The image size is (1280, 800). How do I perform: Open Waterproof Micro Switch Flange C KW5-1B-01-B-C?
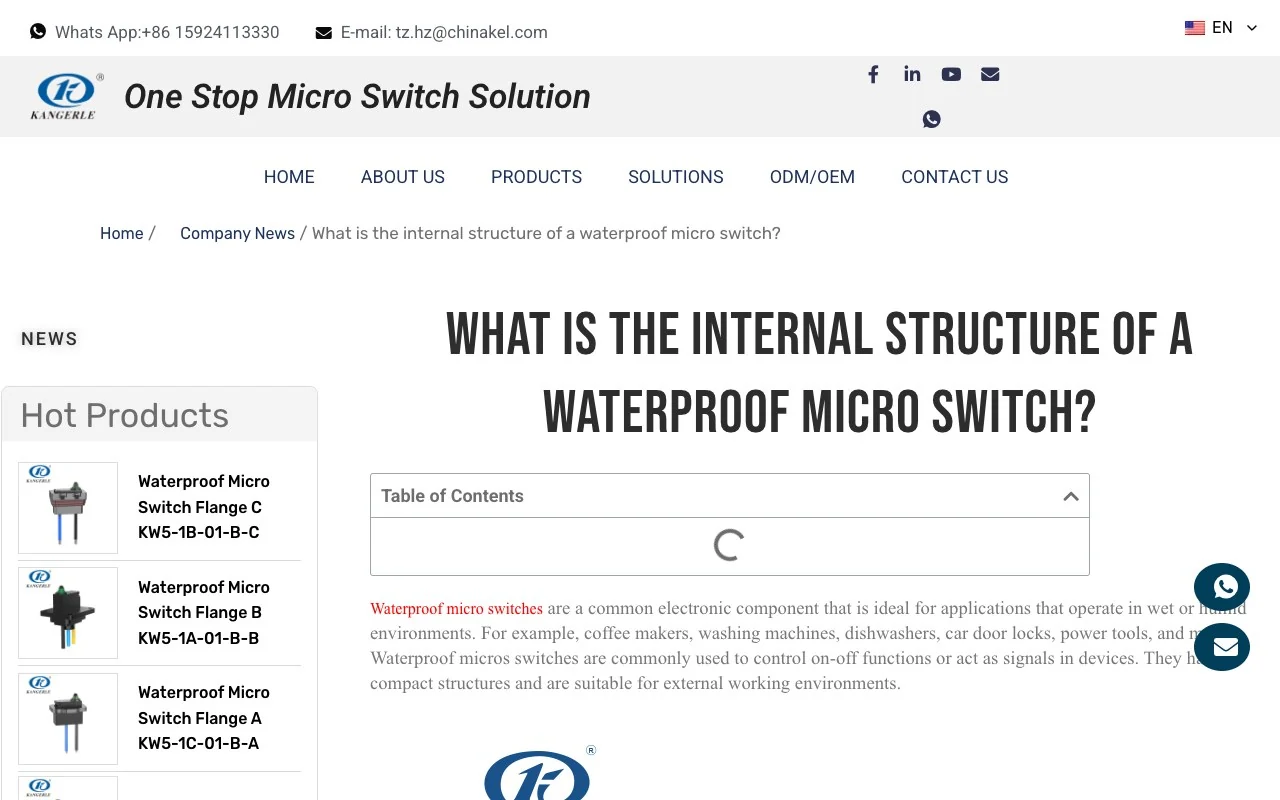[204, 507]
